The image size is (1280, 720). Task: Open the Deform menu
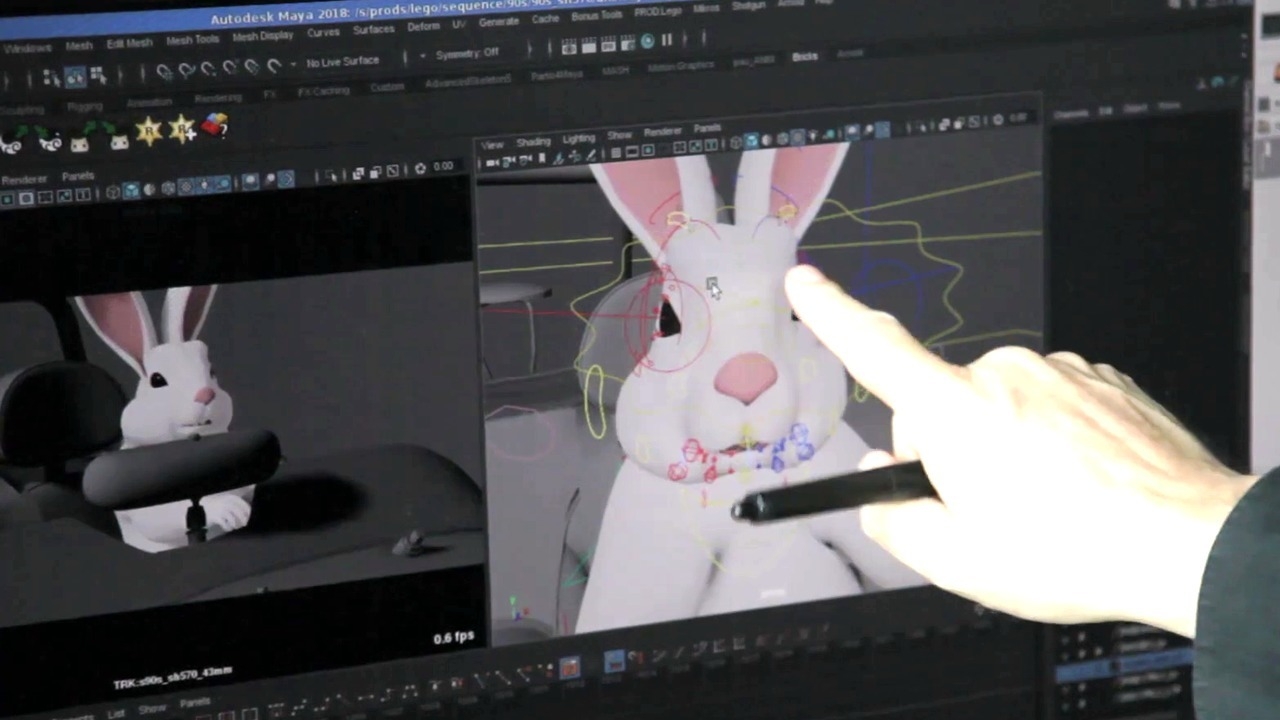pos(423,27)
